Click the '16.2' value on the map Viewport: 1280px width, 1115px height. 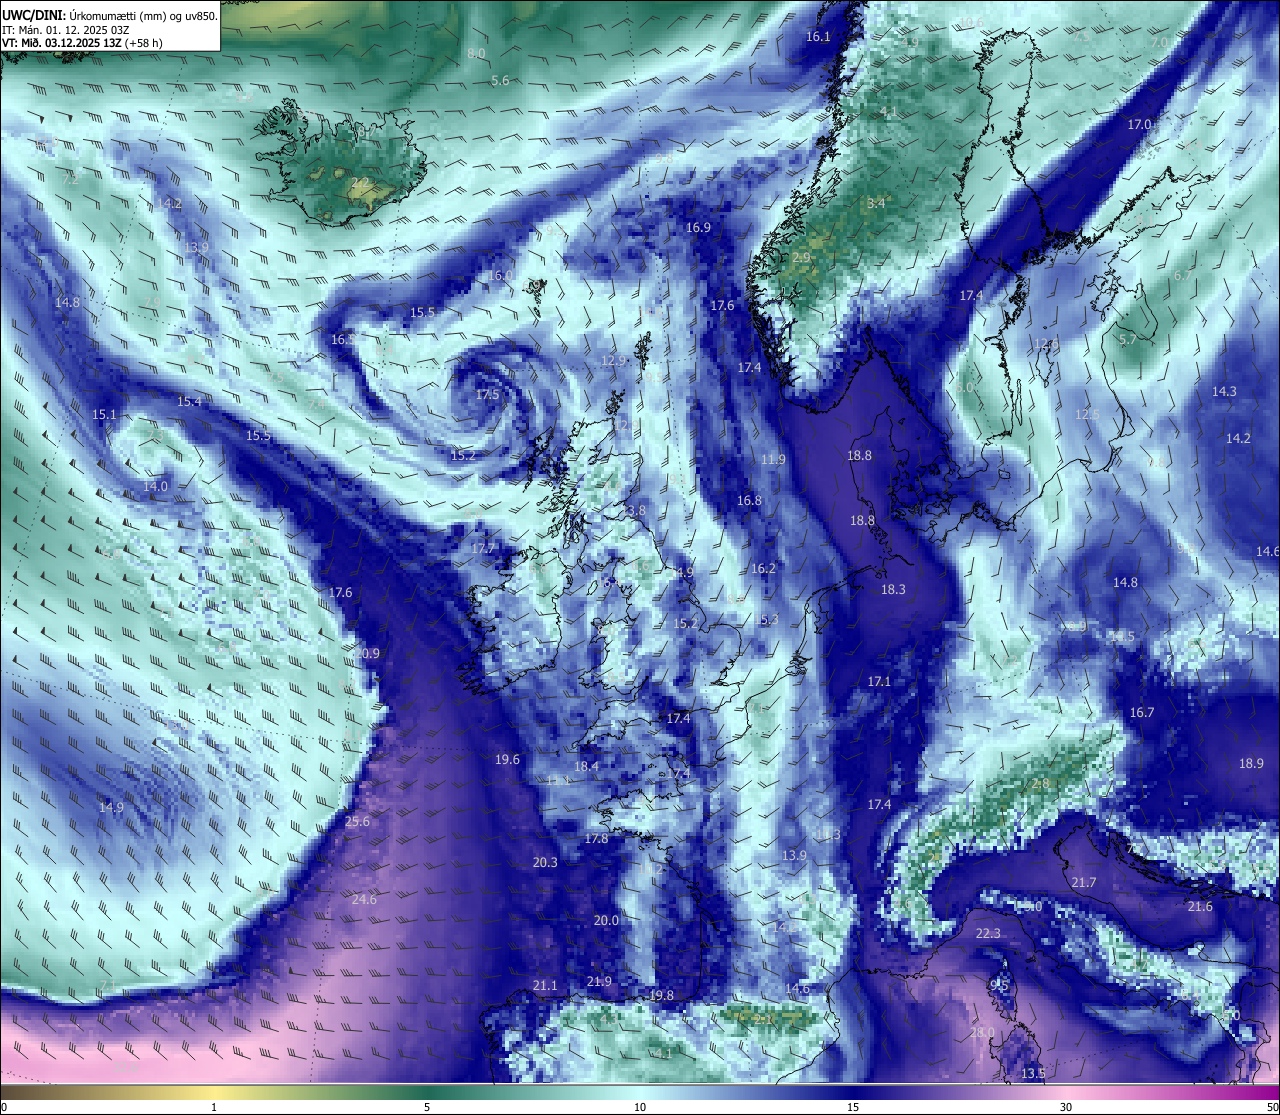(x=763, y=569)
